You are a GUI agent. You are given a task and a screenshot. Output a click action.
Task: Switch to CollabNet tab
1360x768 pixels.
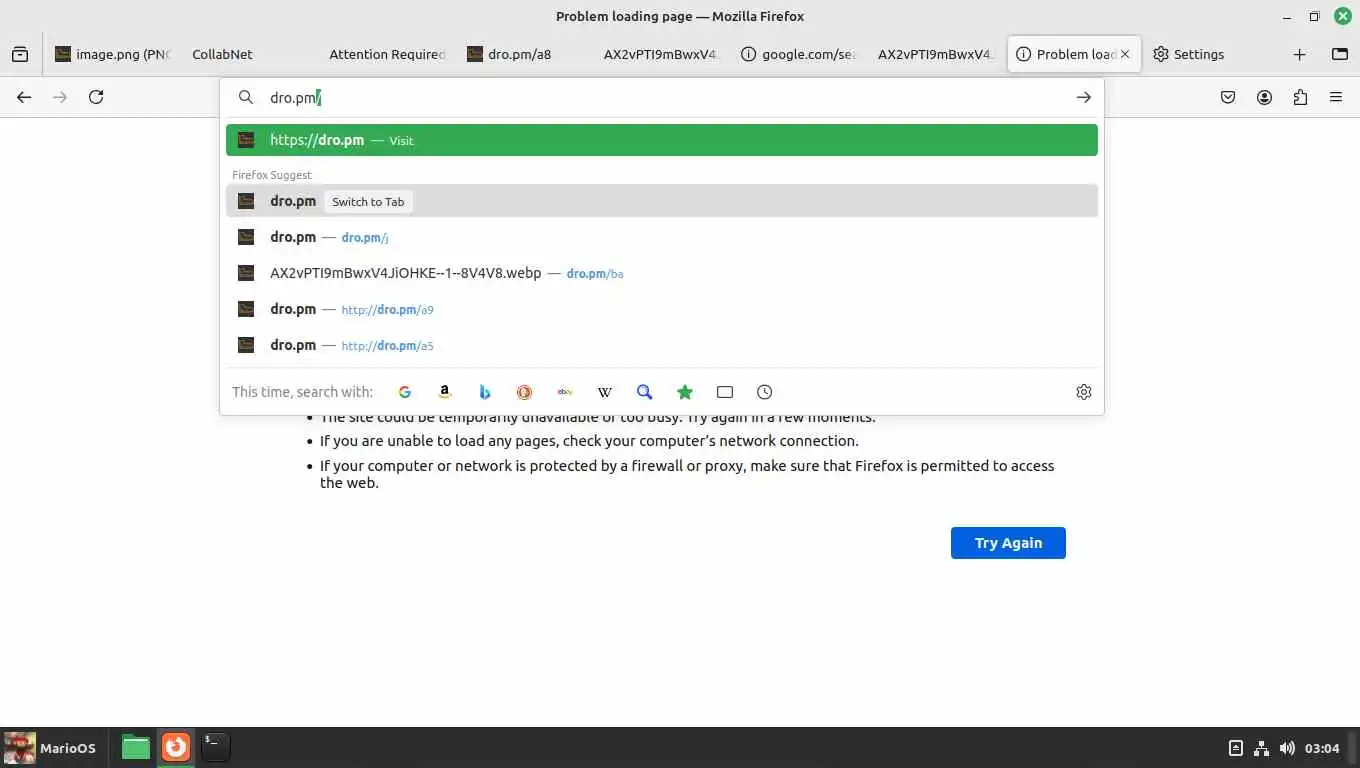pos(248,54)
